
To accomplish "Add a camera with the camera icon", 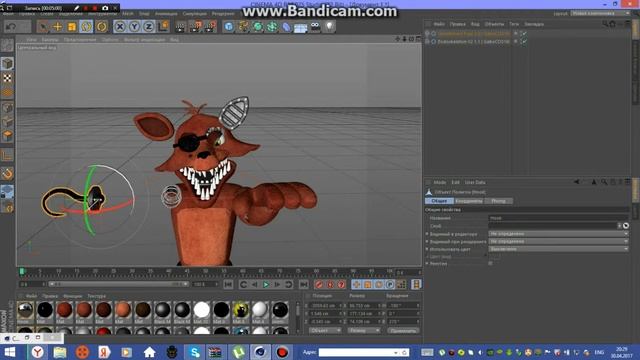I will (315, 27).
